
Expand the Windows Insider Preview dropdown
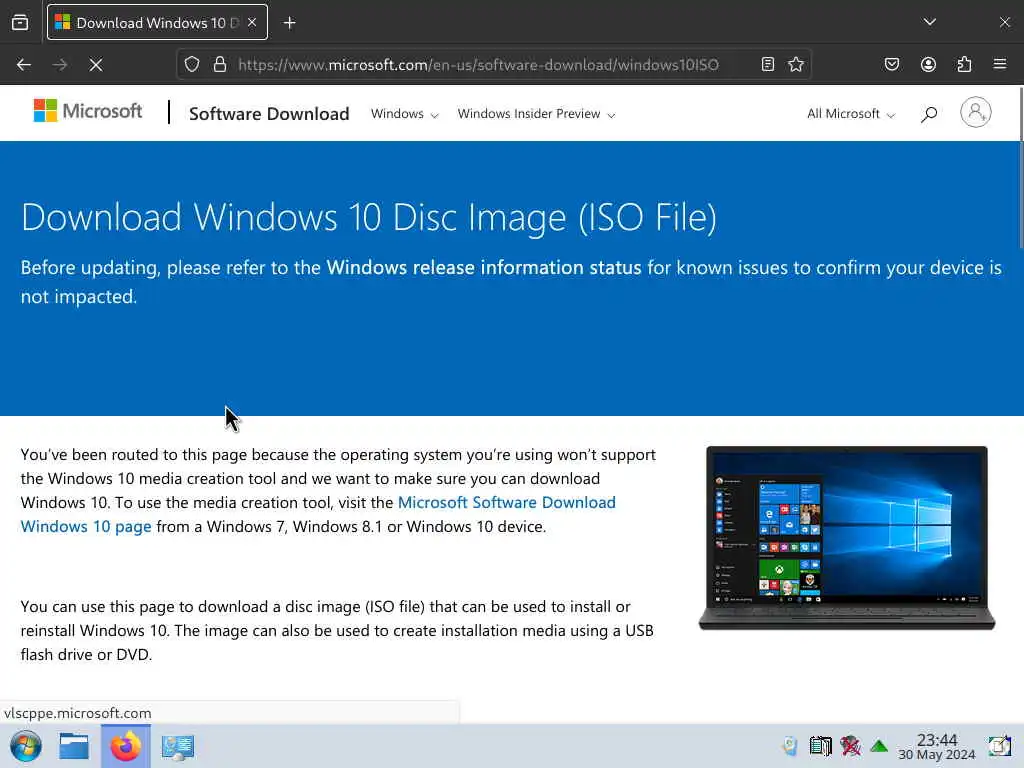pos(536,114)
